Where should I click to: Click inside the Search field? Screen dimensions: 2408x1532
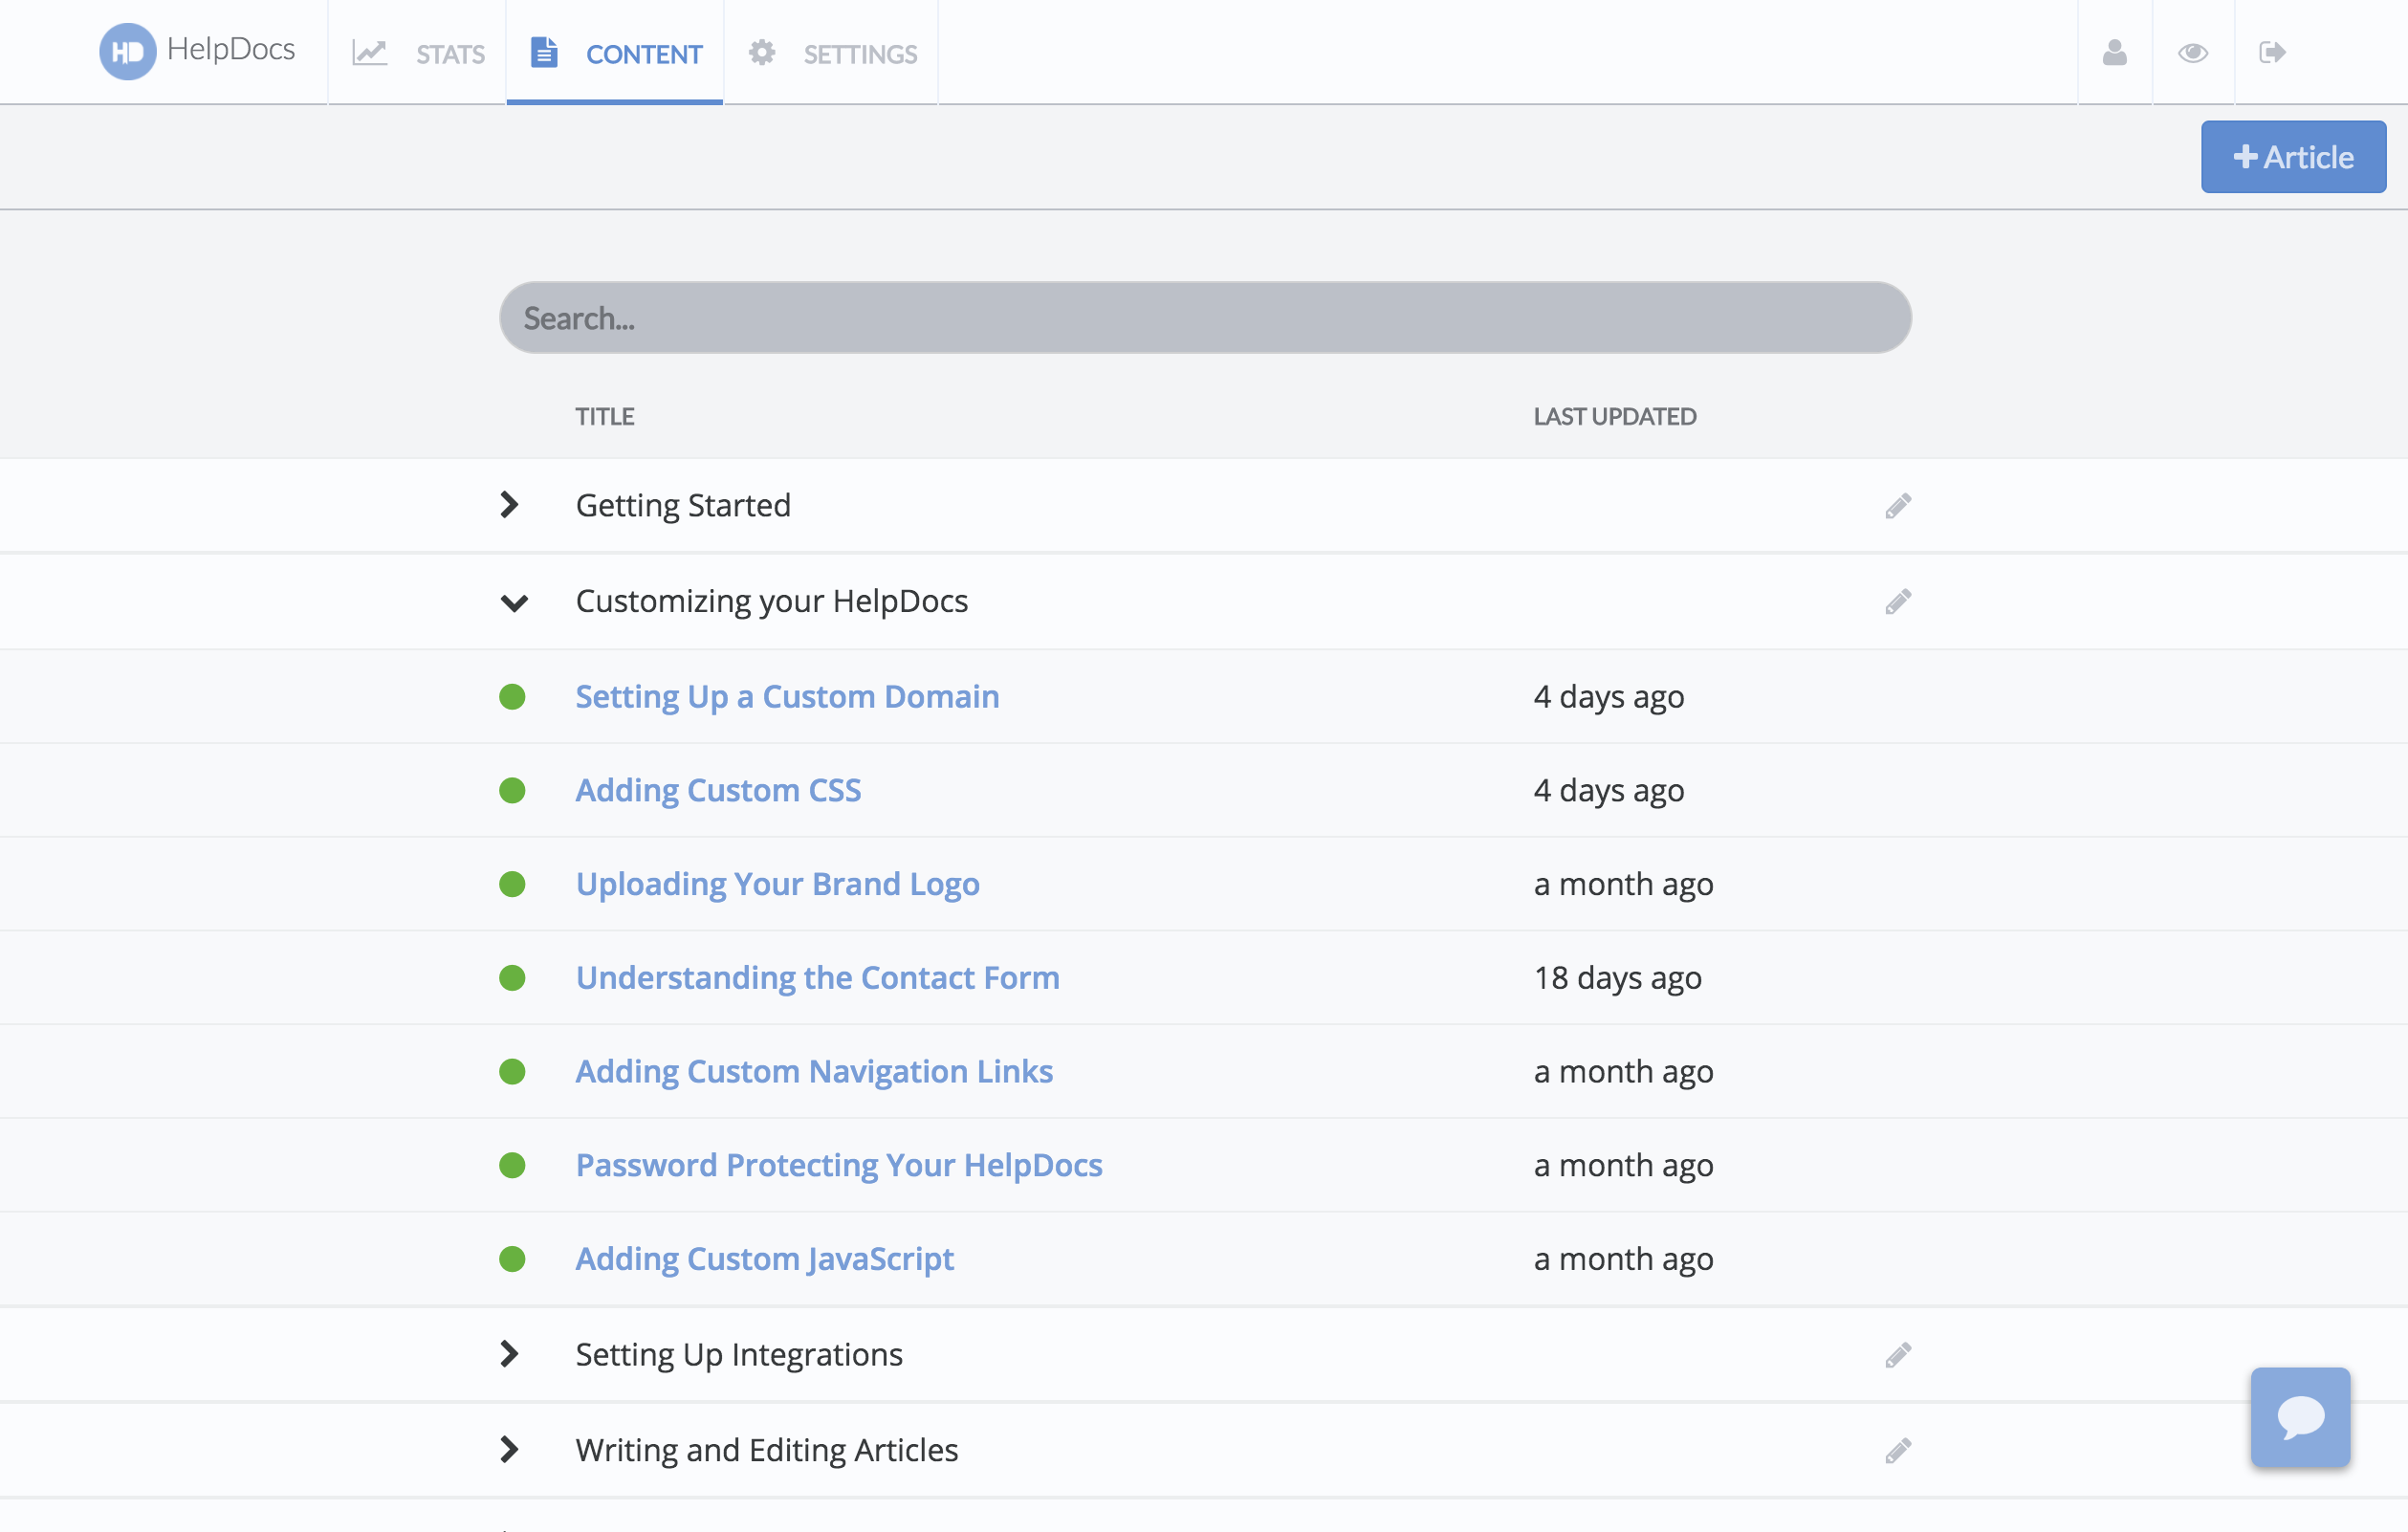pyautogui.click(x=1203, y=317)
